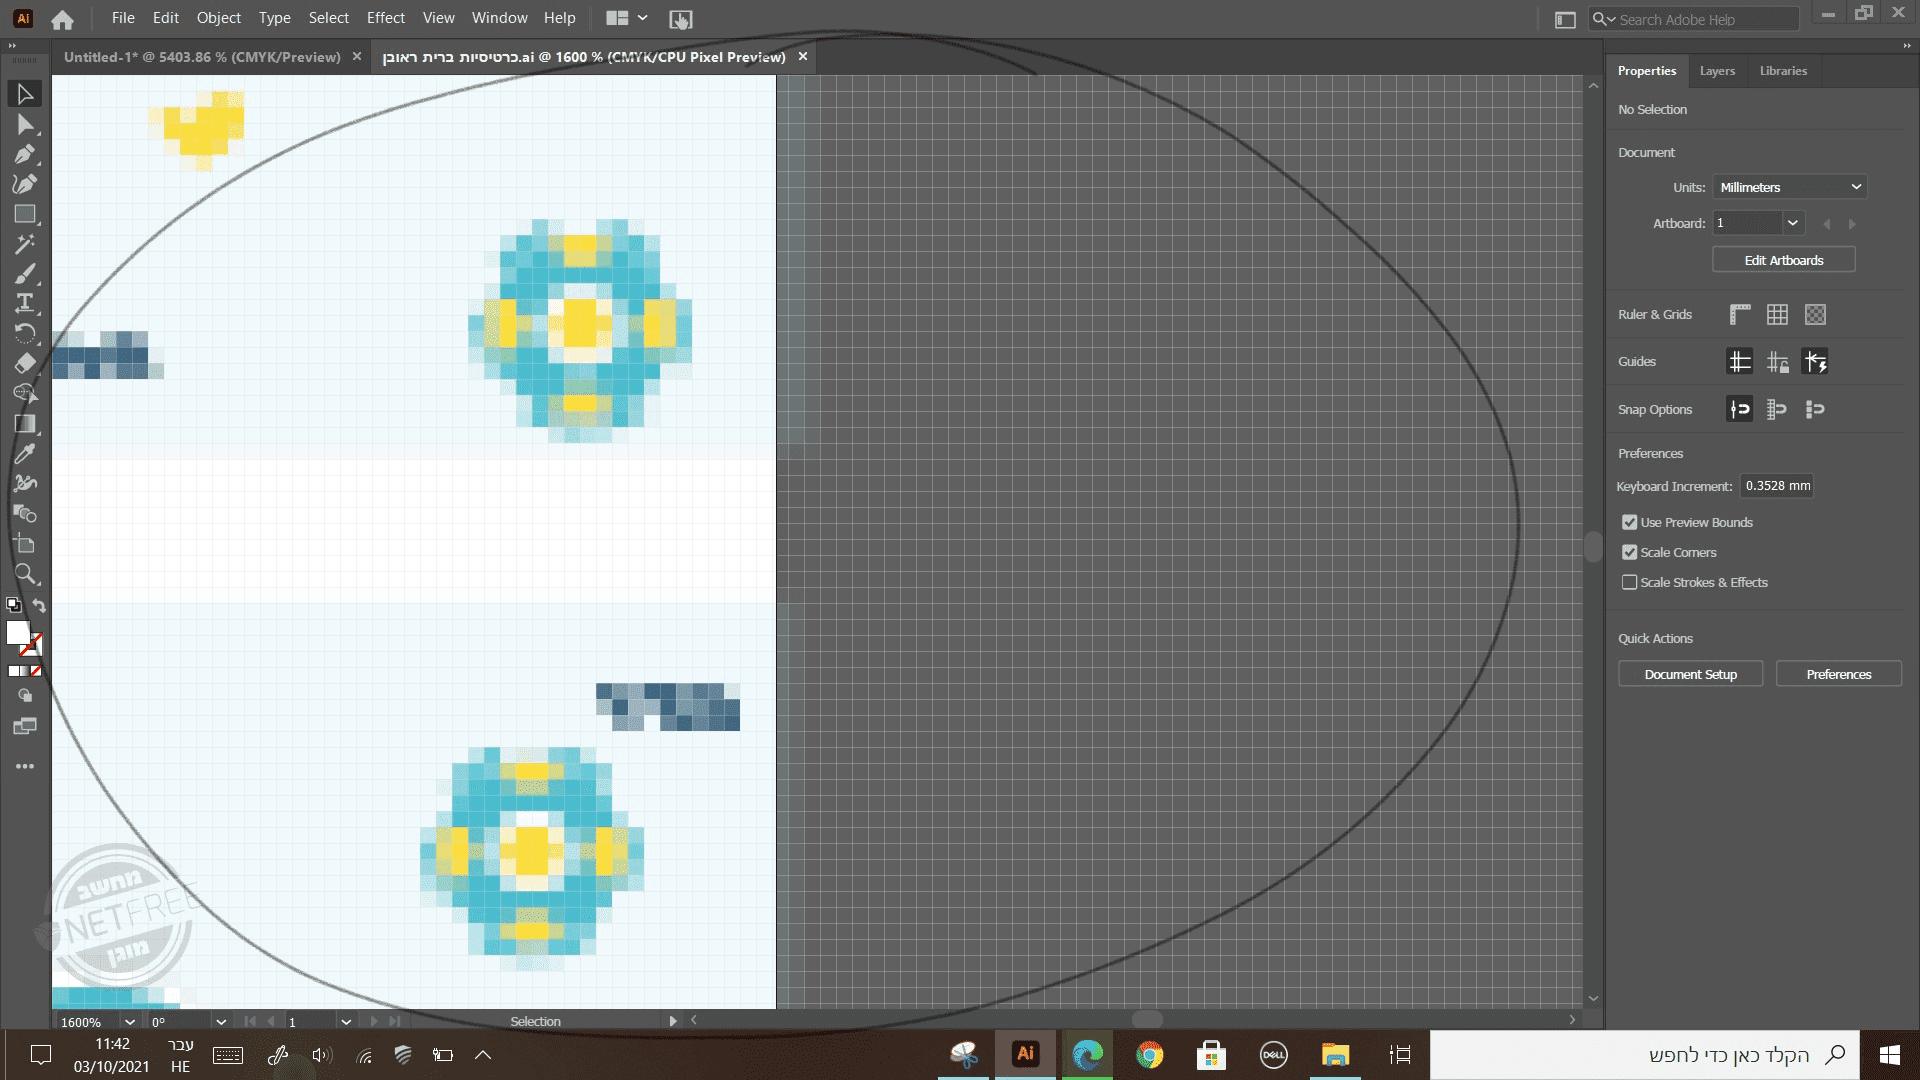Click the Show Rulers icon
This screenshot has width=1920, height=1080.
point(1740,315)
